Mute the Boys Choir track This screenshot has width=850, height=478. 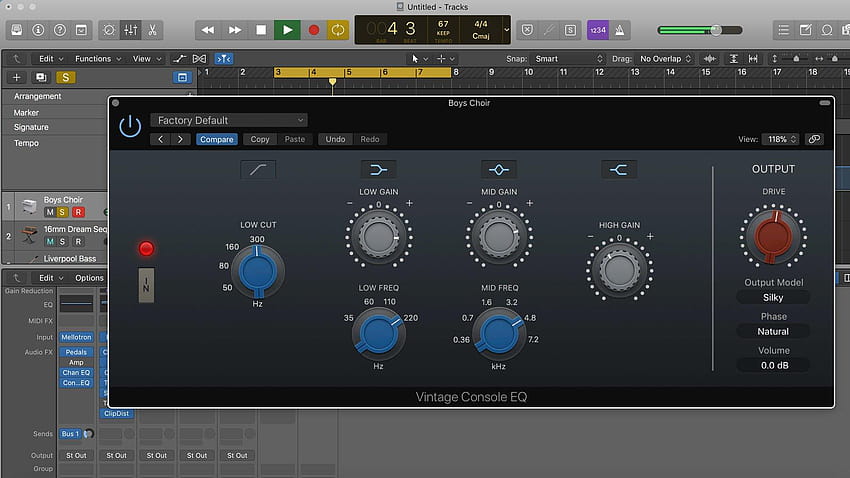pyautogui.click(x=50, y=212)
